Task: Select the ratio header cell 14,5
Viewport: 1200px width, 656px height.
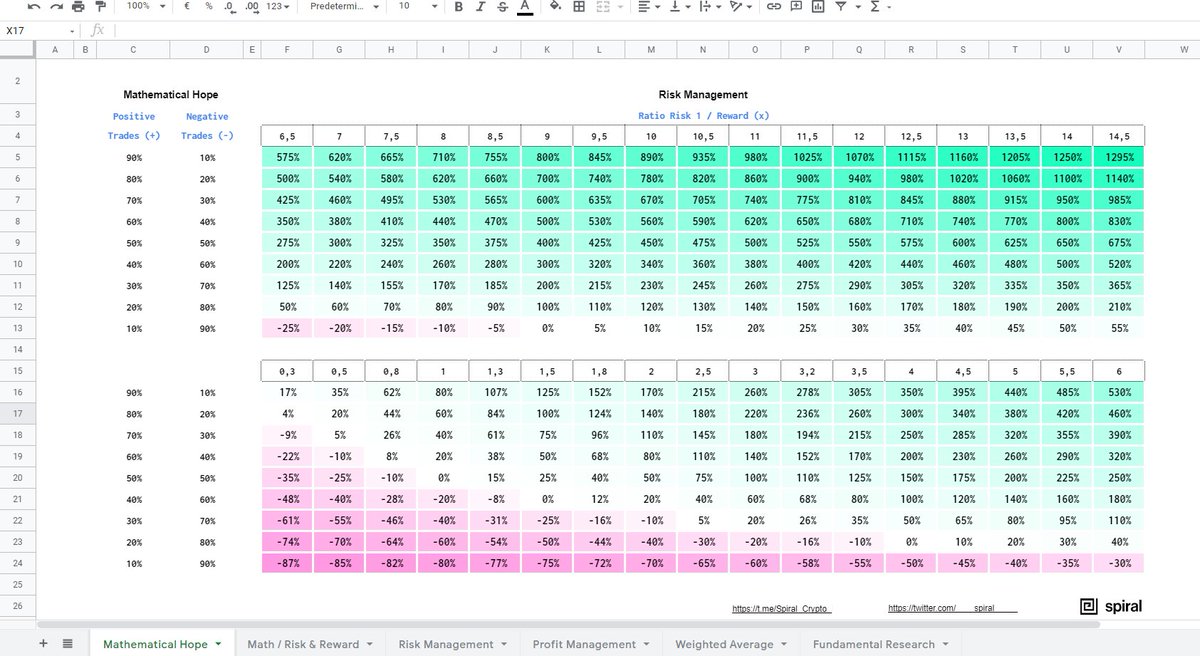Action: click(1117, 136)
